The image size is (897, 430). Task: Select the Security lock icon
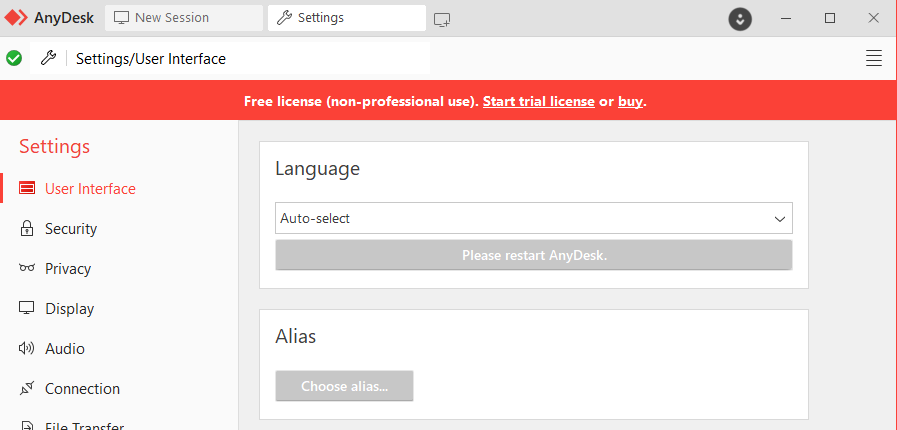(x=26, y=229)
